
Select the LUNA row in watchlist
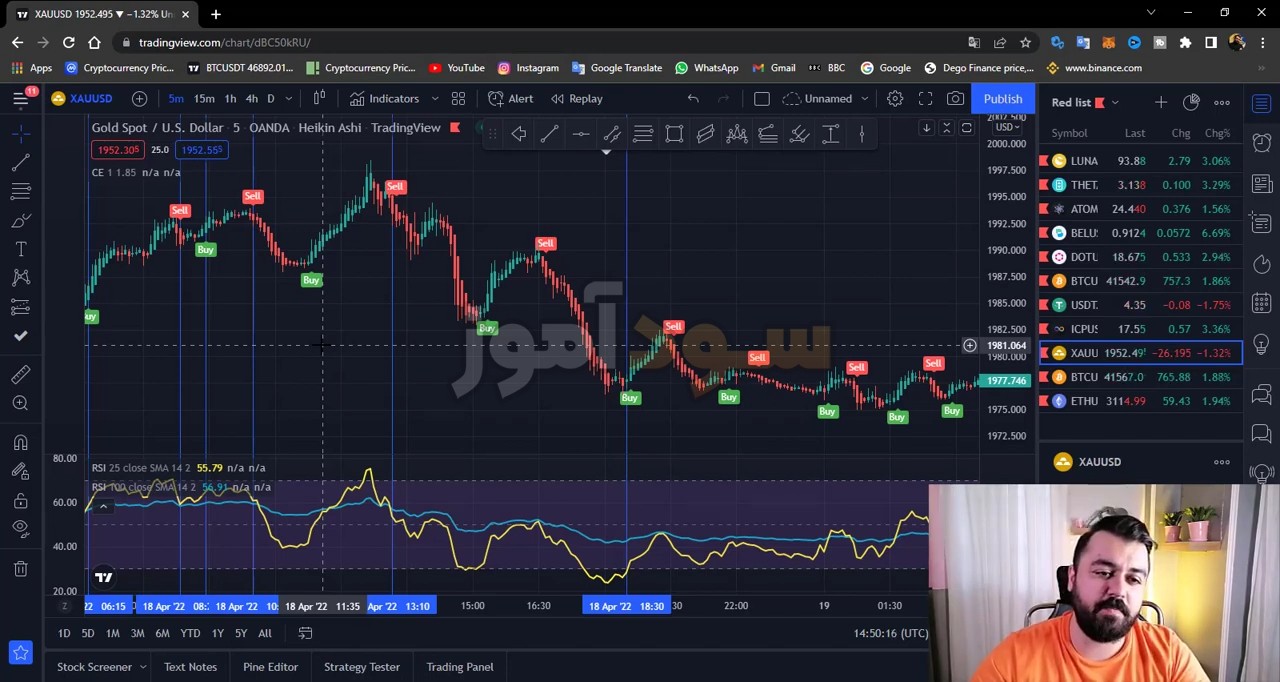point(1140,161)
